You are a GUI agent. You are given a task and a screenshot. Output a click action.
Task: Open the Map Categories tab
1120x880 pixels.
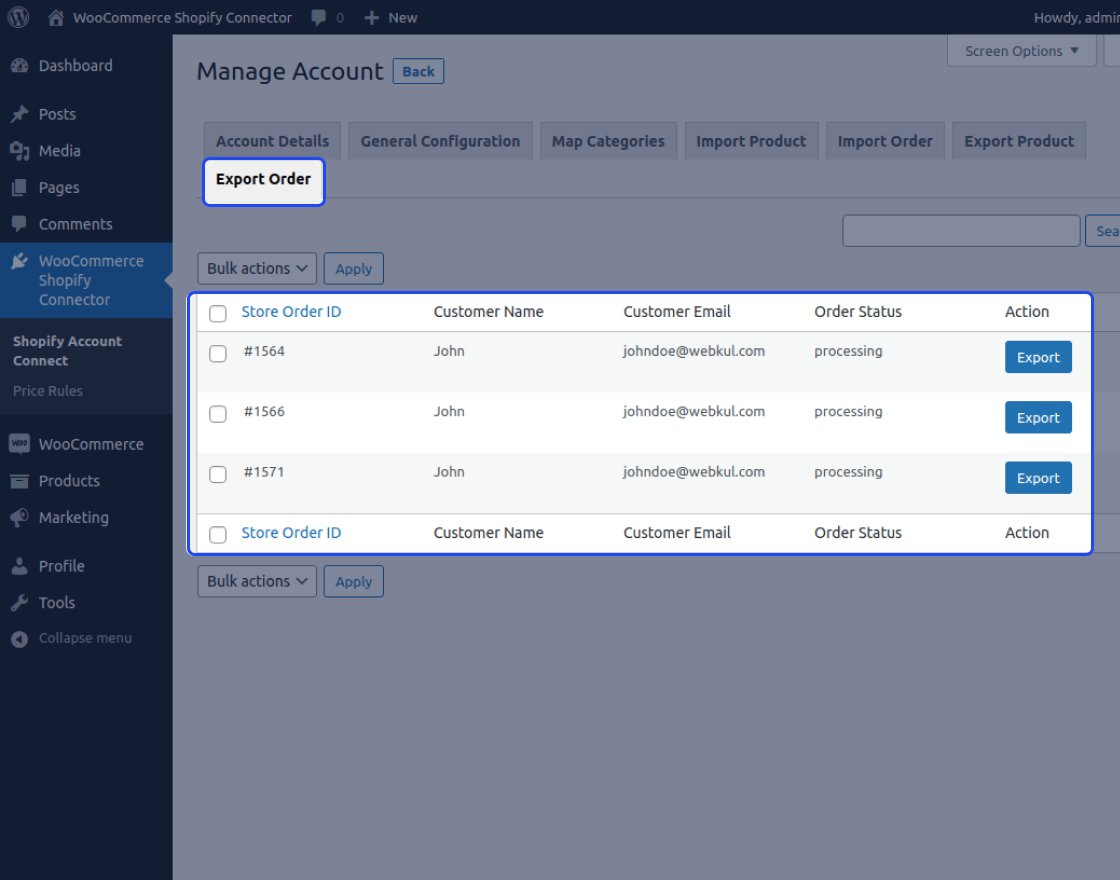[x=608, y=141]
